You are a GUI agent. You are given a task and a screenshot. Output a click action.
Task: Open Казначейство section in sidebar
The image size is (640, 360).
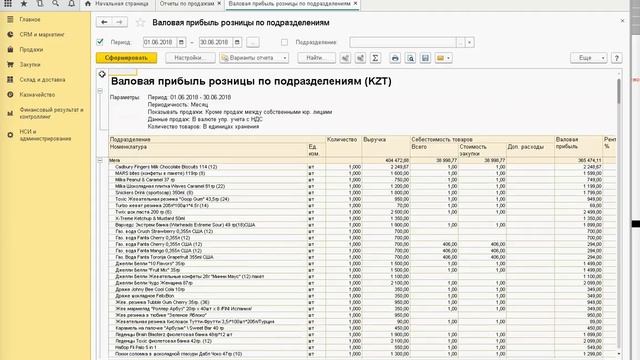coord(37,95)
